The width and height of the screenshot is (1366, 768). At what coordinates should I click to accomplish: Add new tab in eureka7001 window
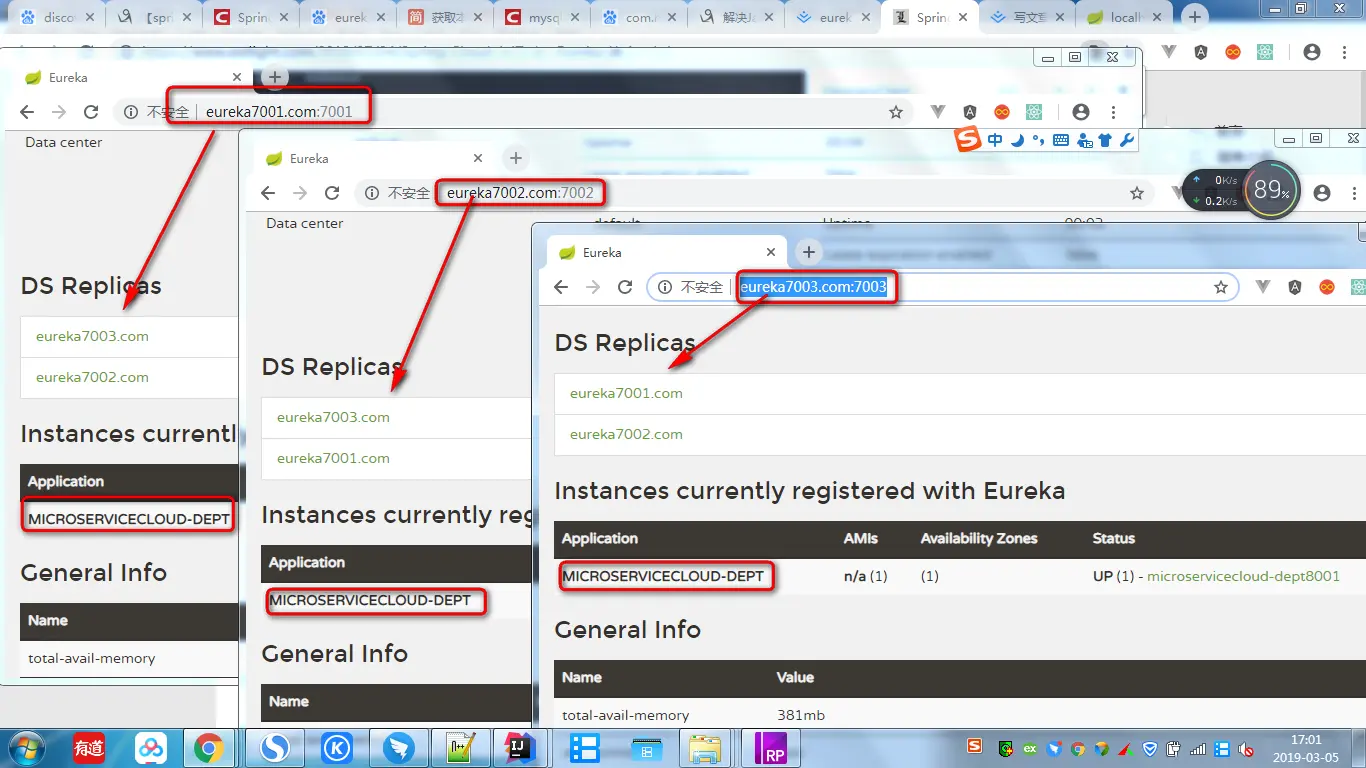point(275,77)
